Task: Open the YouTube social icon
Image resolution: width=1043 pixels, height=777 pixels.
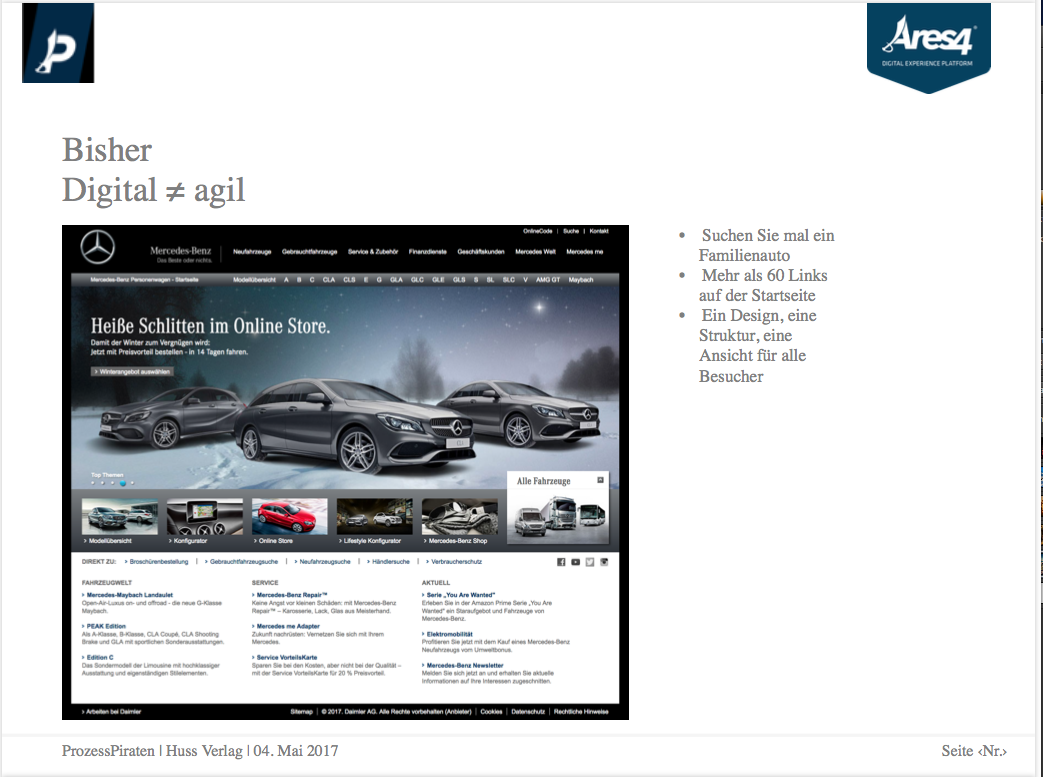Action: coord(575,562)
